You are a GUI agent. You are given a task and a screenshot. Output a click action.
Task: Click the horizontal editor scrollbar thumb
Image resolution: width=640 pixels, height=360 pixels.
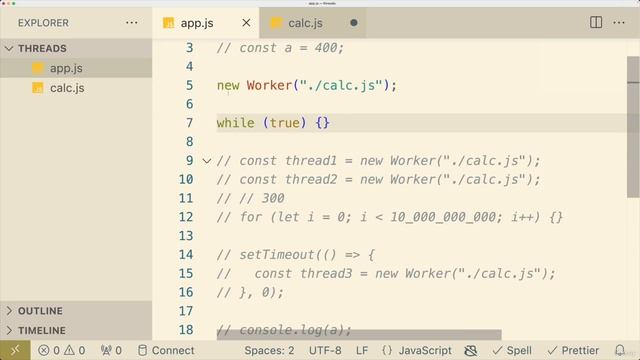[x=359, y=335]
